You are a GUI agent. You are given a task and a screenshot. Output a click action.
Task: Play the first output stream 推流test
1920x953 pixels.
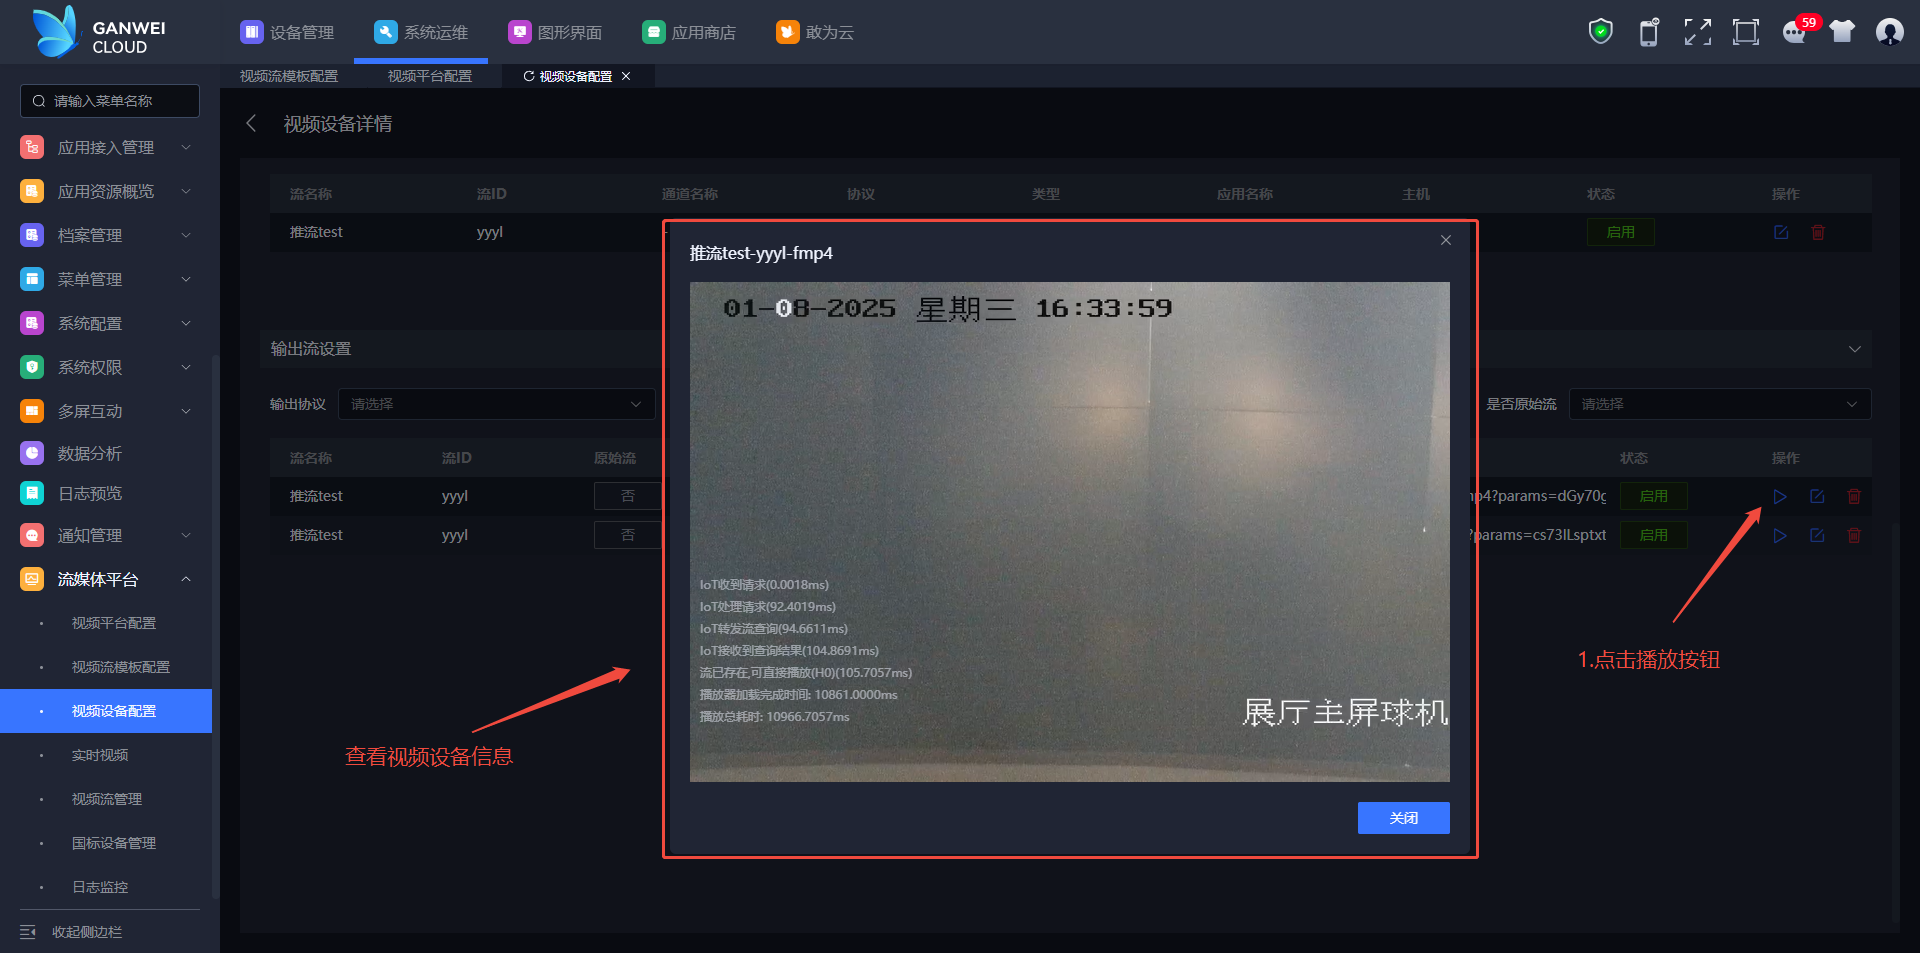tap(1780, 496)
